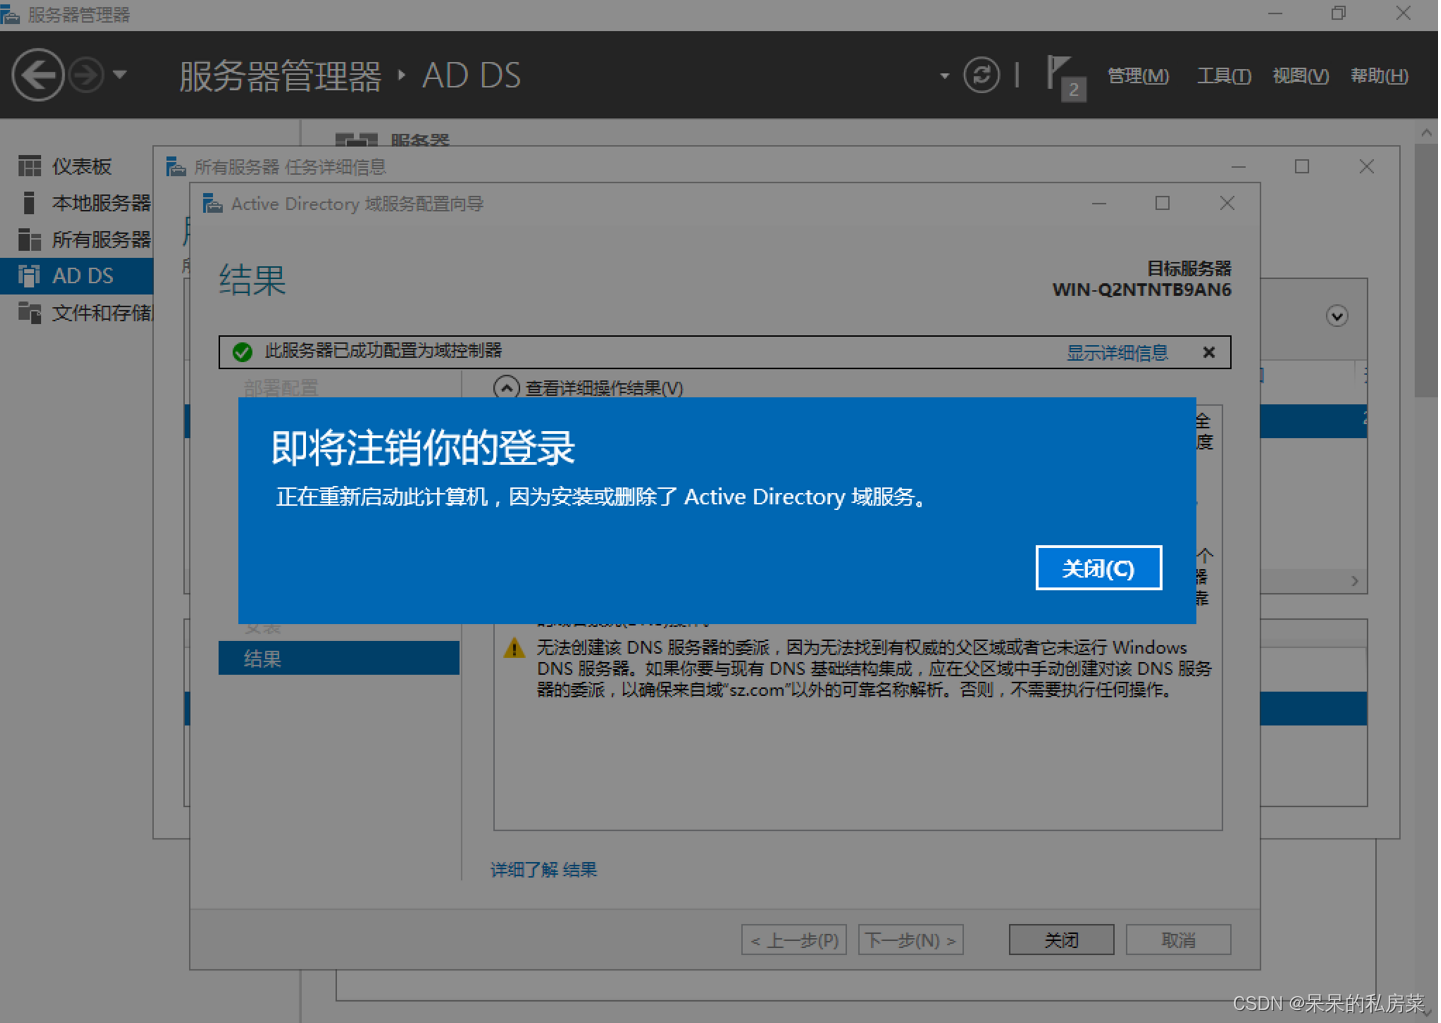Viewport: 1441px width, 1023px height.
Task: Restore the Server Manager main window
Action: point(1338,14)
